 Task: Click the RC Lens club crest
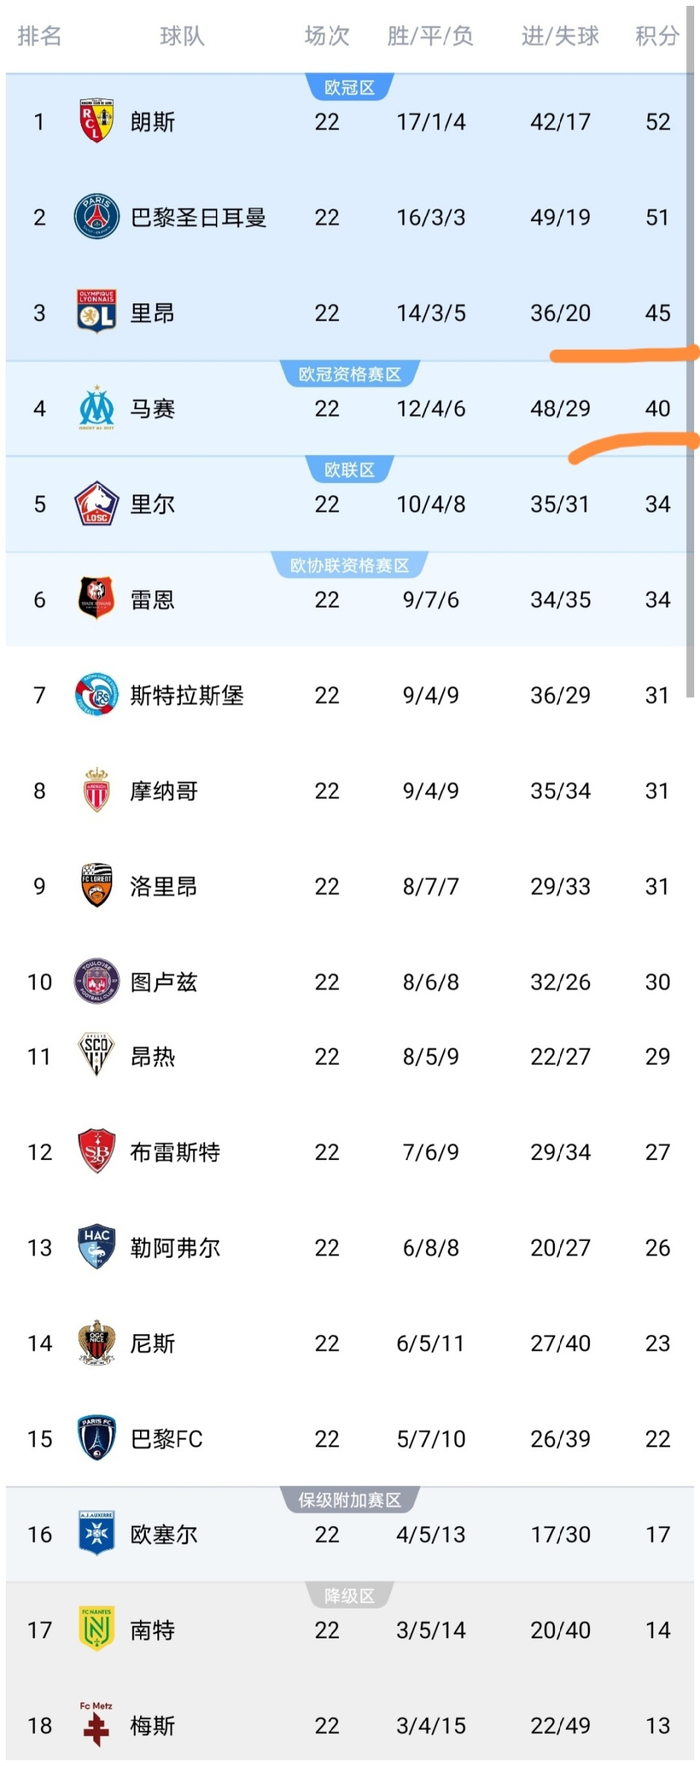click(x=96, y=121)
